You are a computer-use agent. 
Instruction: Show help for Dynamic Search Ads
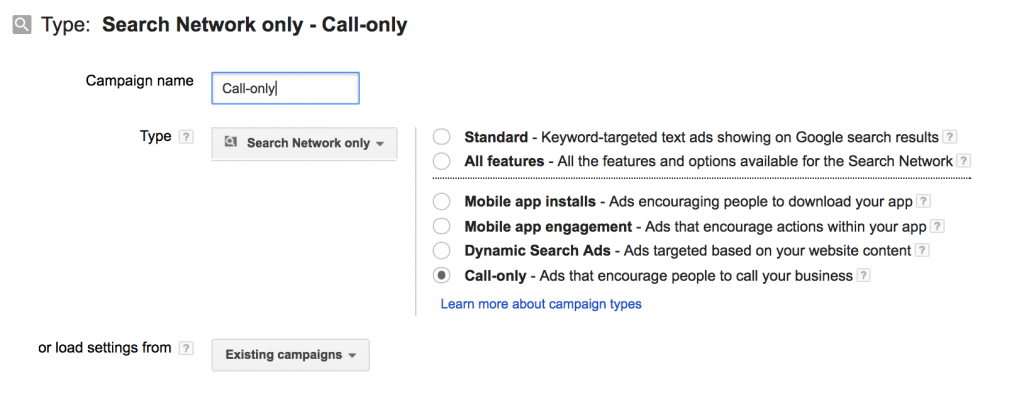(x=922, y=250)
